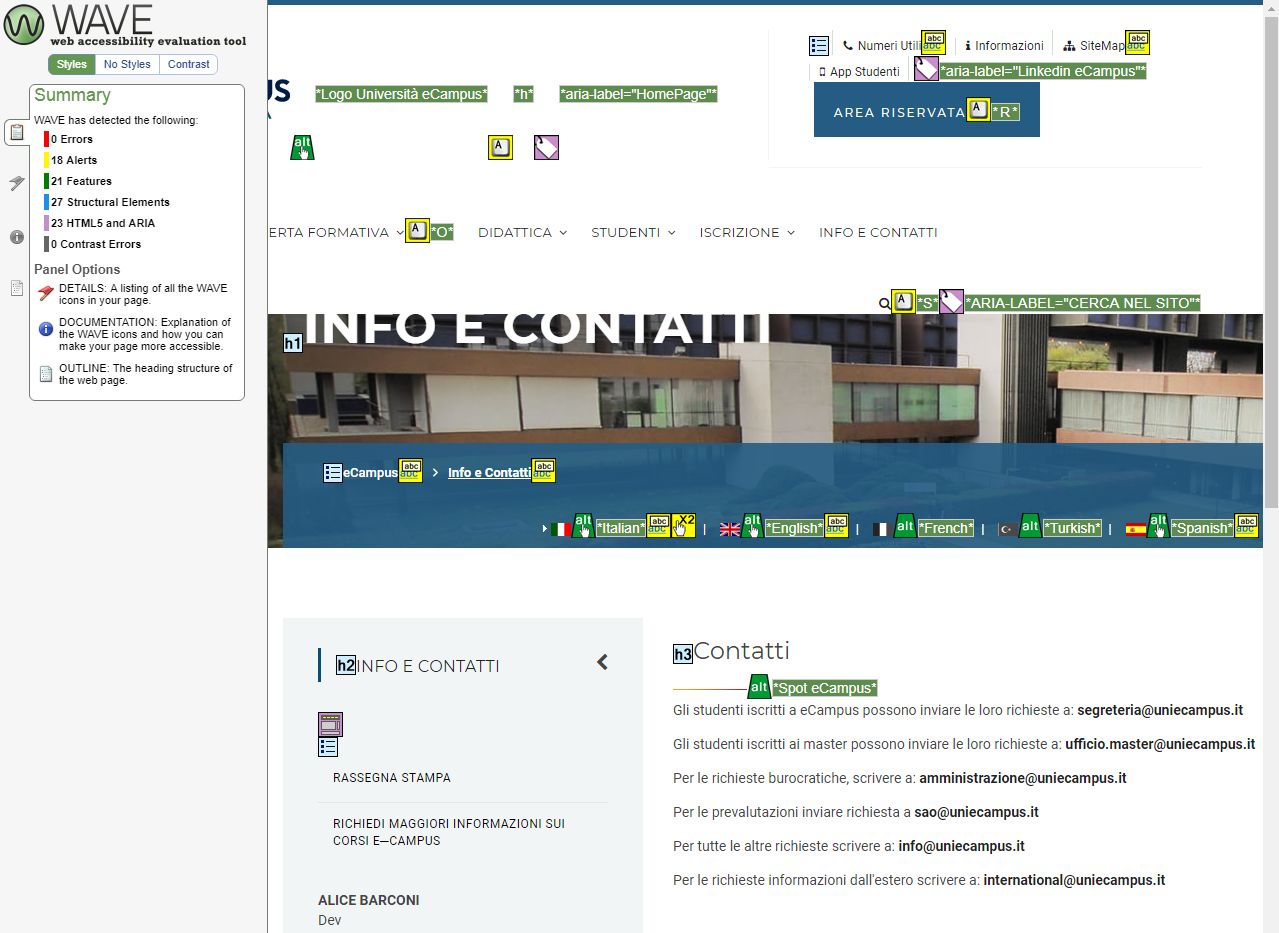Click the segreteria@uniecampus.it email link

pos(1160,710)
